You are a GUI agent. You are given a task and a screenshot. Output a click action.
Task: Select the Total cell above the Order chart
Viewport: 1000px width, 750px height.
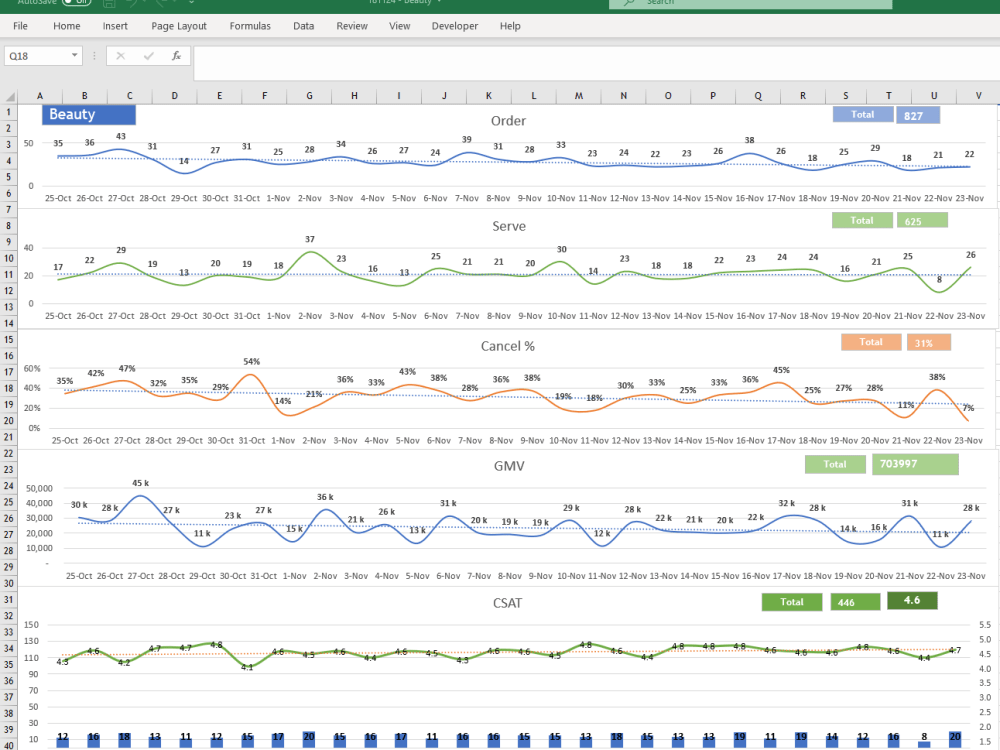tap(862, 114)
